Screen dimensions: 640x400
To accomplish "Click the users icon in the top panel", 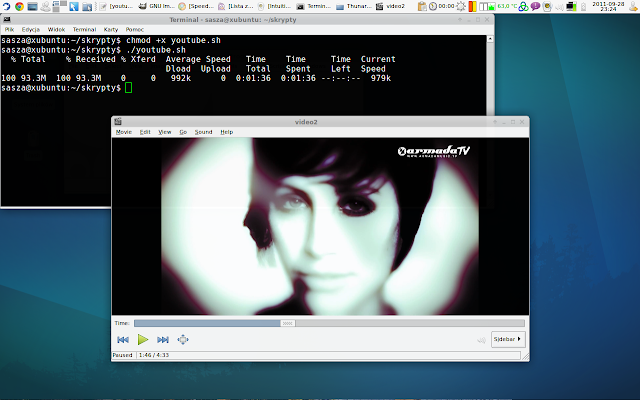I will (x=46, y=6).
